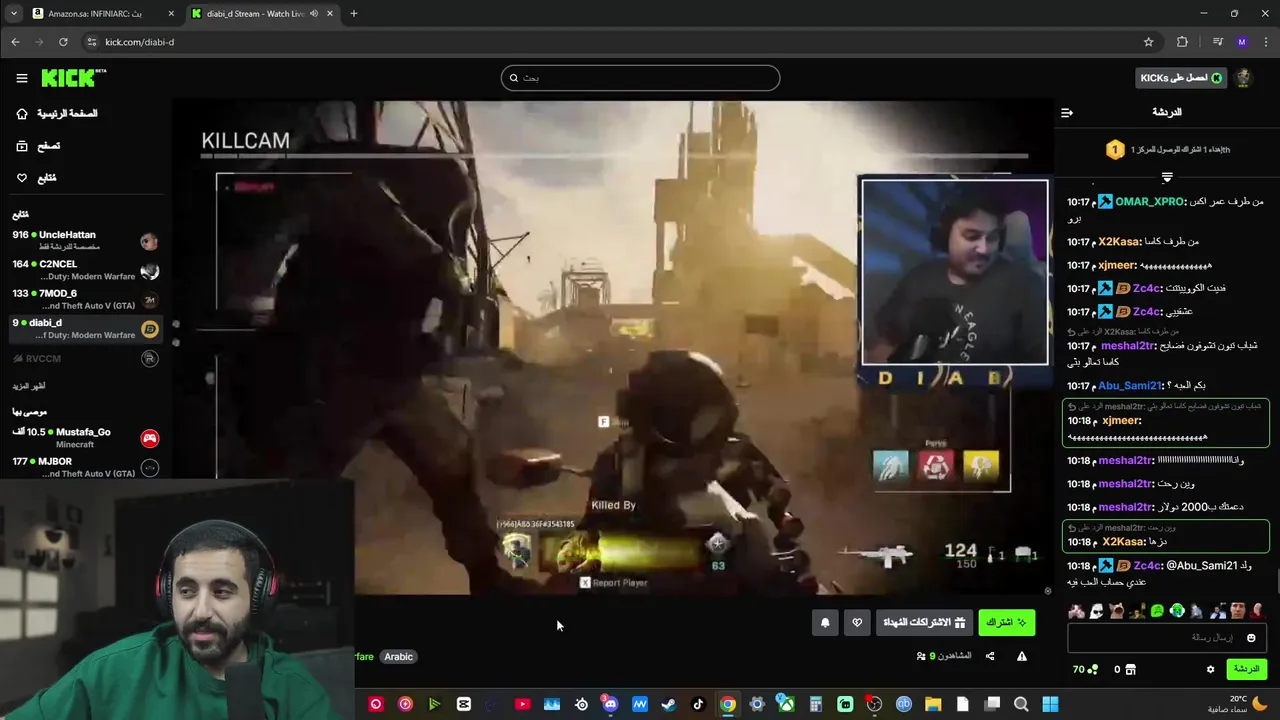Go back in the browser
The width and height of the screenshot is (1280, 720).
tap(15, 42)
